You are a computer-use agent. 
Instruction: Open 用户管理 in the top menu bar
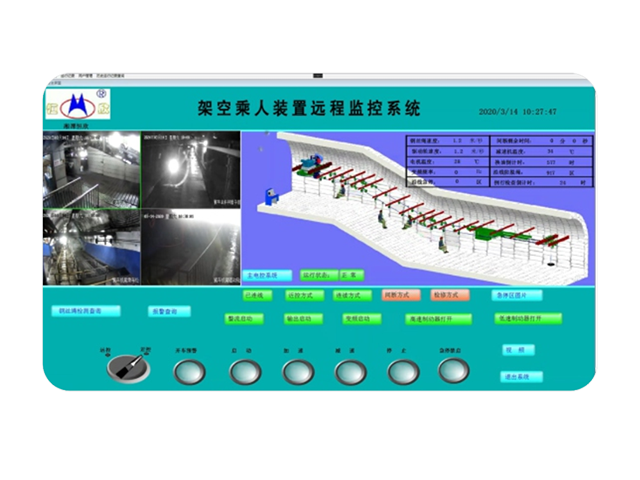(85, 76)
